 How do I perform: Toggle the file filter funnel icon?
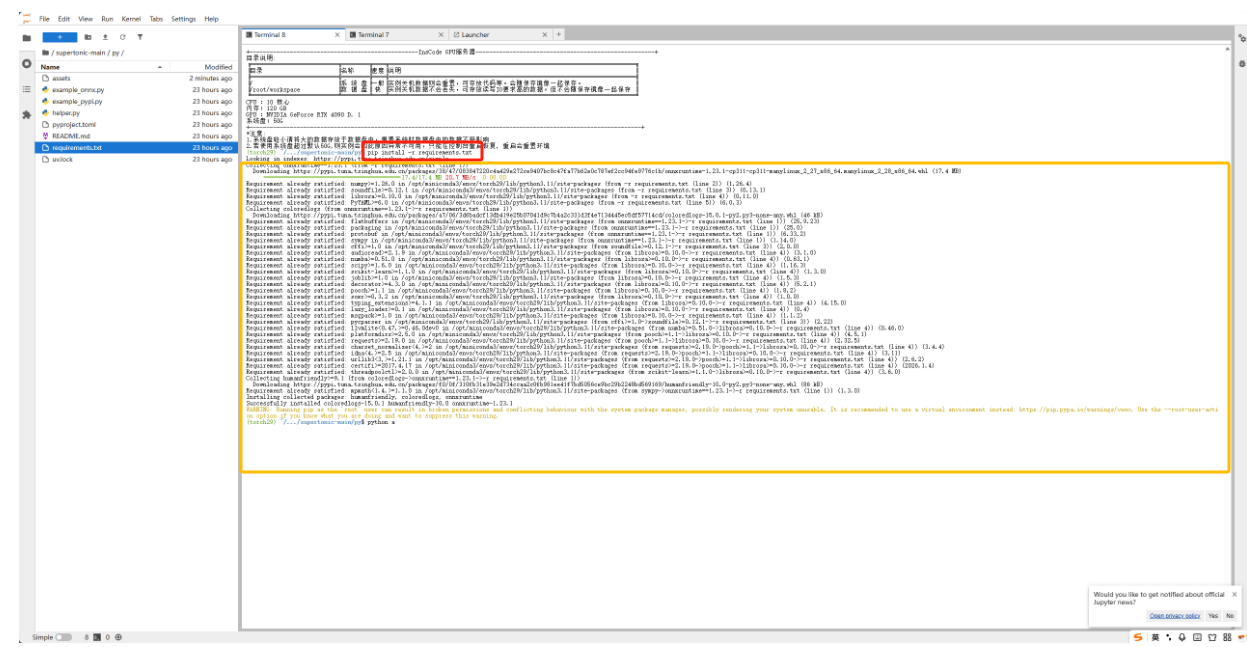(140, 37)
